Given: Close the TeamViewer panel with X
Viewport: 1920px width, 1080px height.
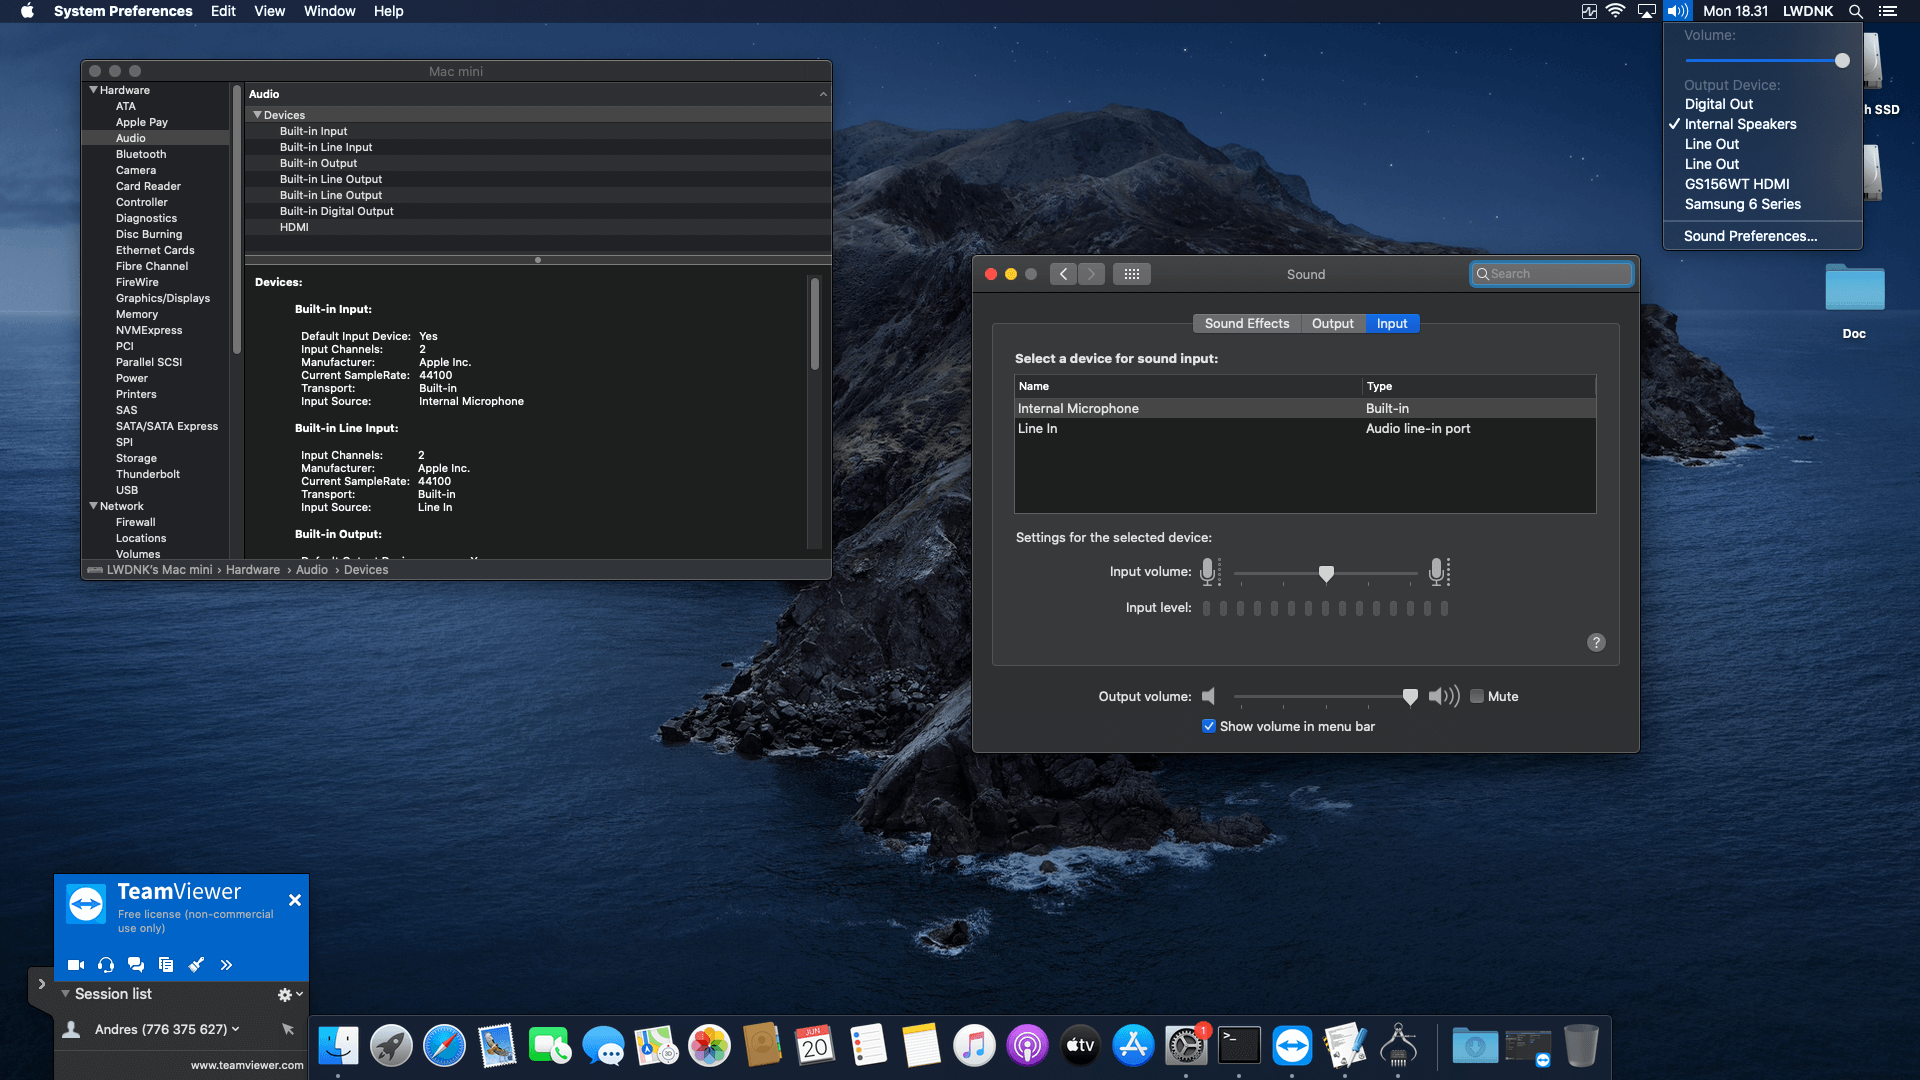Looking at the screenshot, I should [x=295, y=900].
